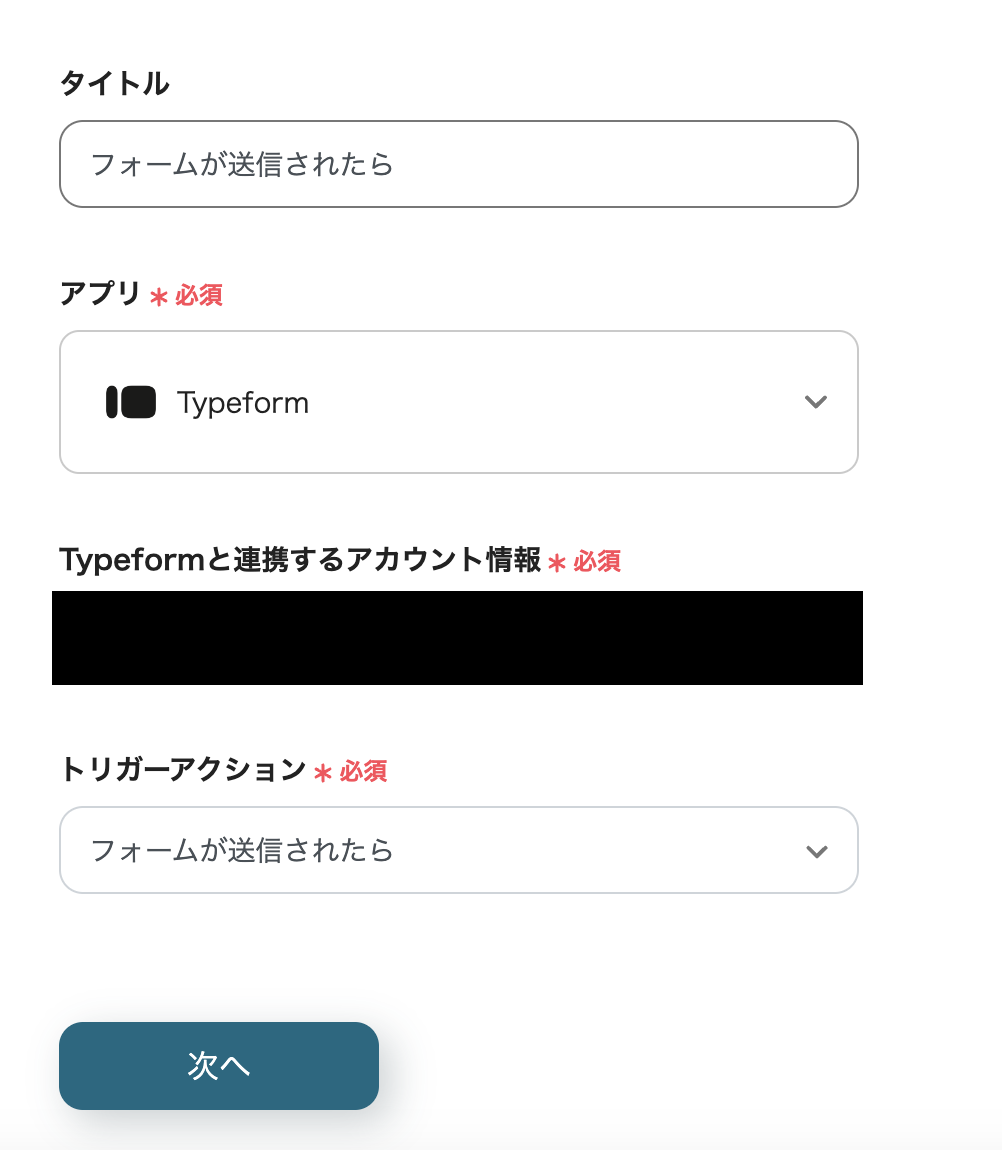
Task: Select the Typeform text in app selector
Action: 243,403
